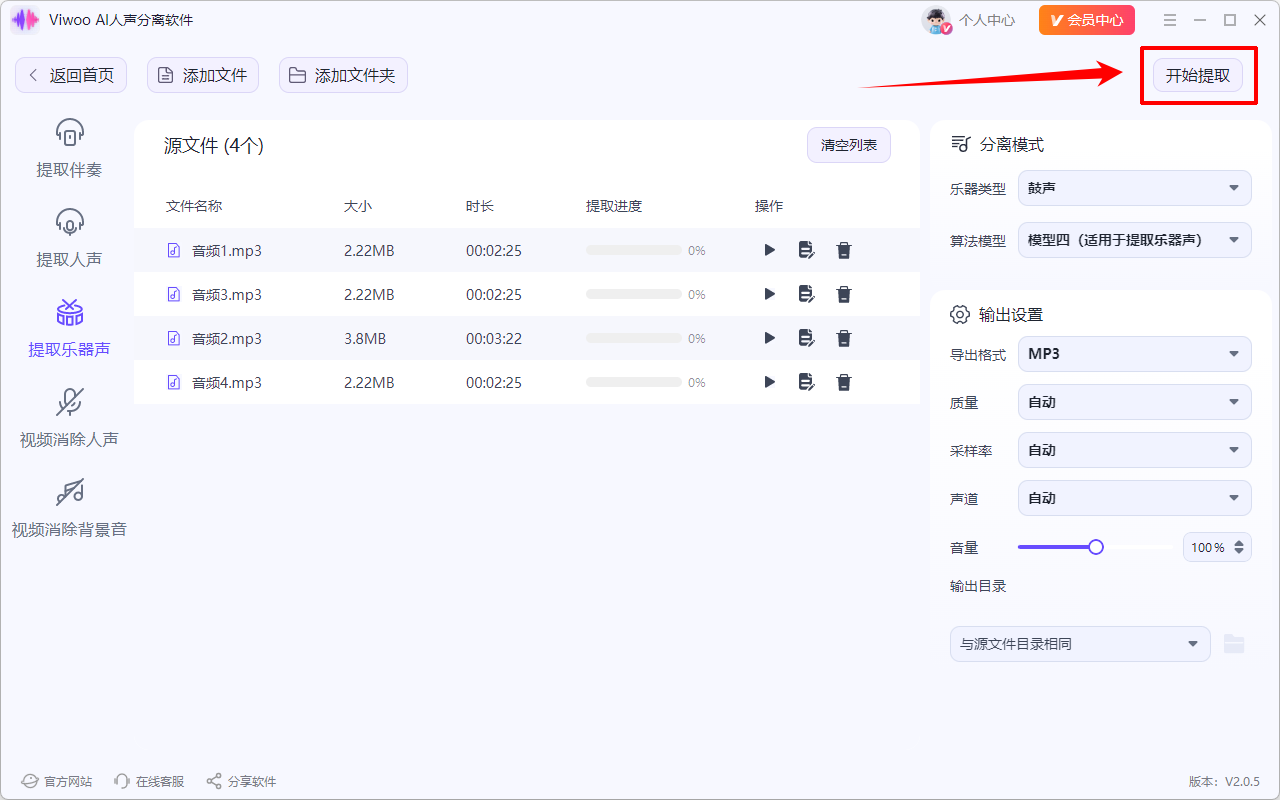Click the user avatar icon
Viewport: 1280px width, 800px height.
pos(936,20)
